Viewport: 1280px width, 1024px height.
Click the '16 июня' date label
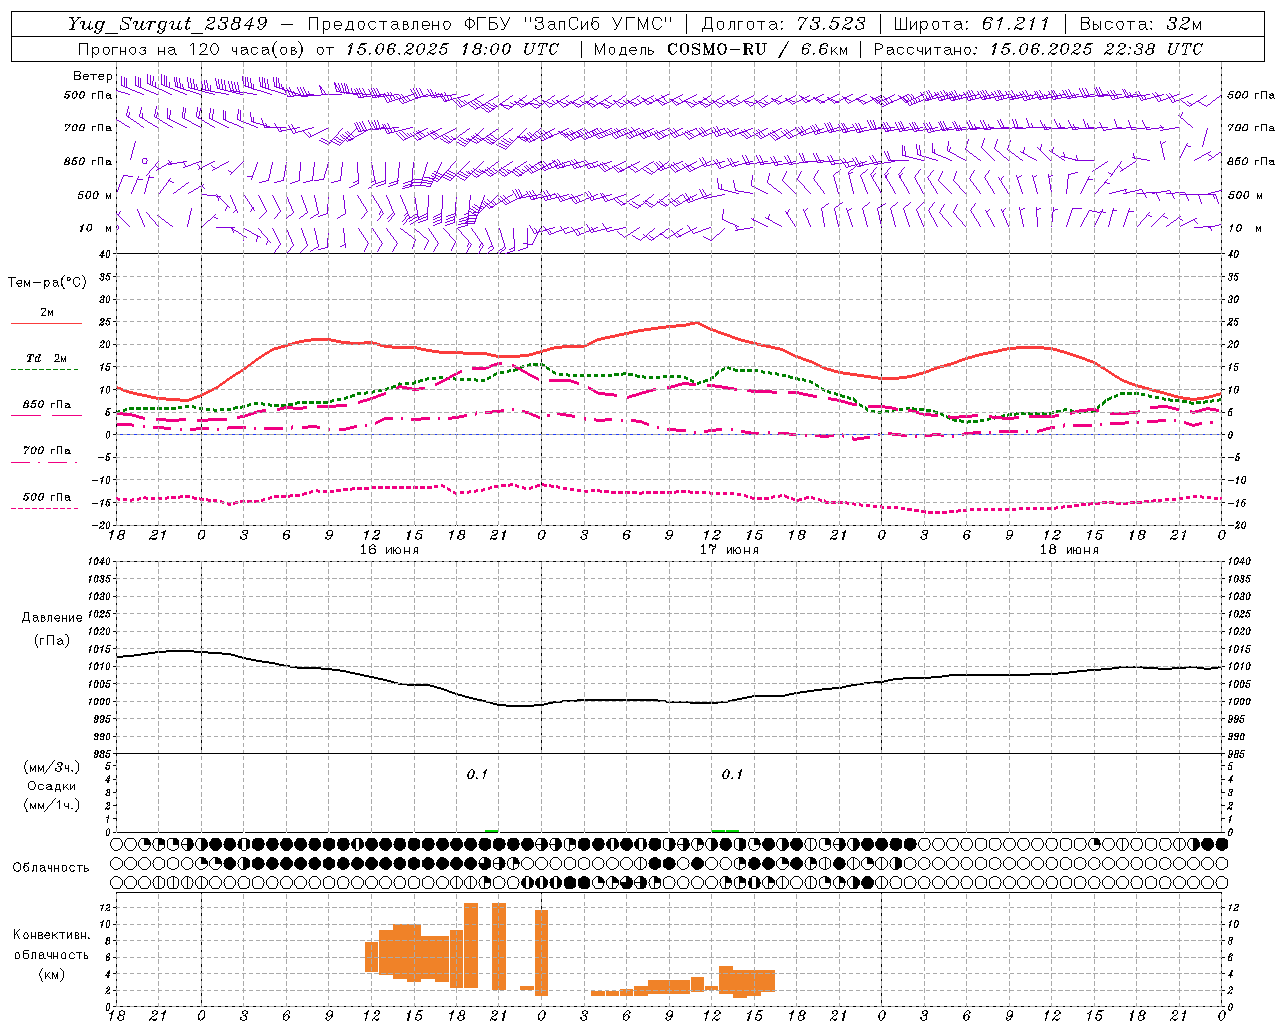[x=389, y=550]
